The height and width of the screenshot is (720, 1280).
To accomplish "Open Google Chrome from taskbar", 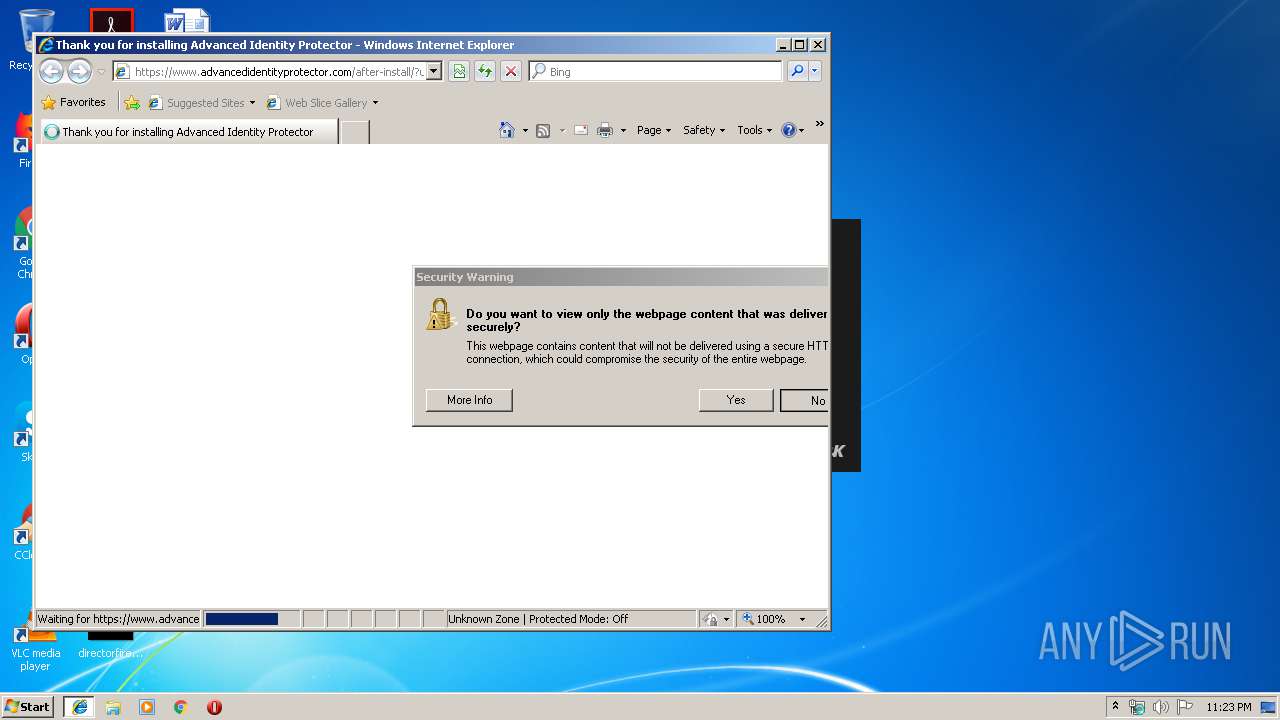I will 181,707.
